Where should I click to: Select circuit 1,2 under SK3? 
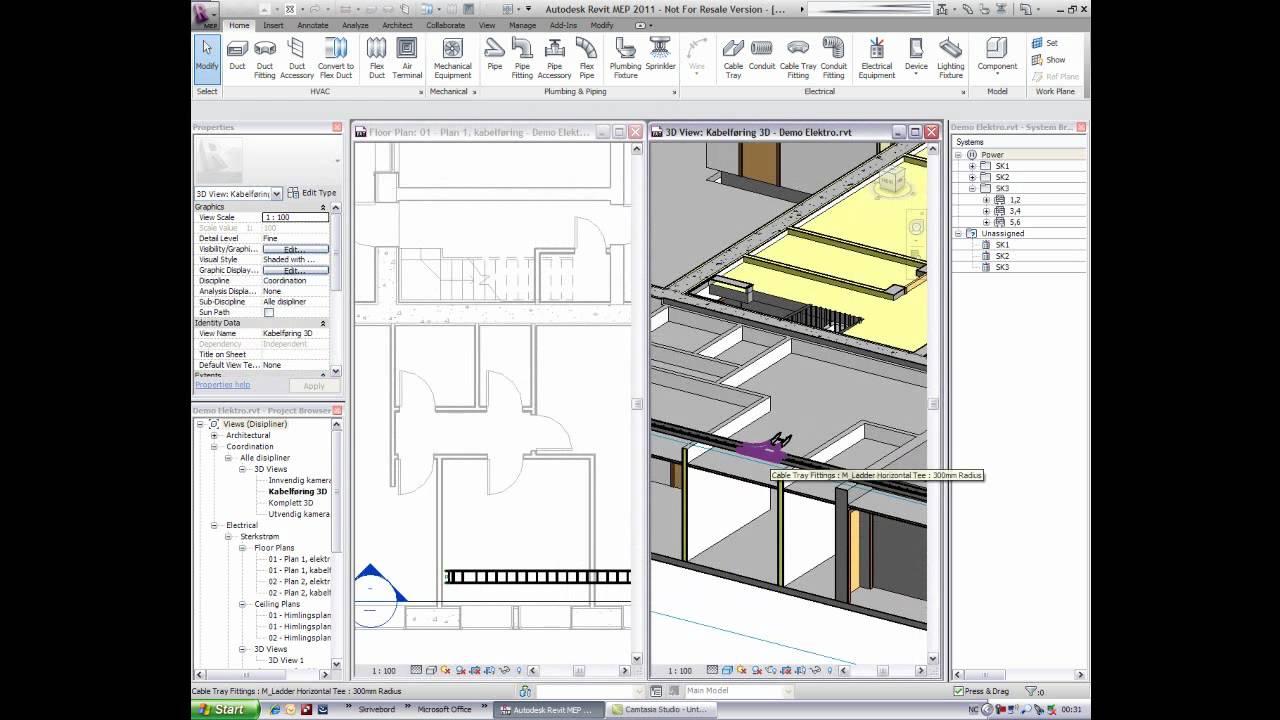pyautogui.click(x=1015, y=200)
